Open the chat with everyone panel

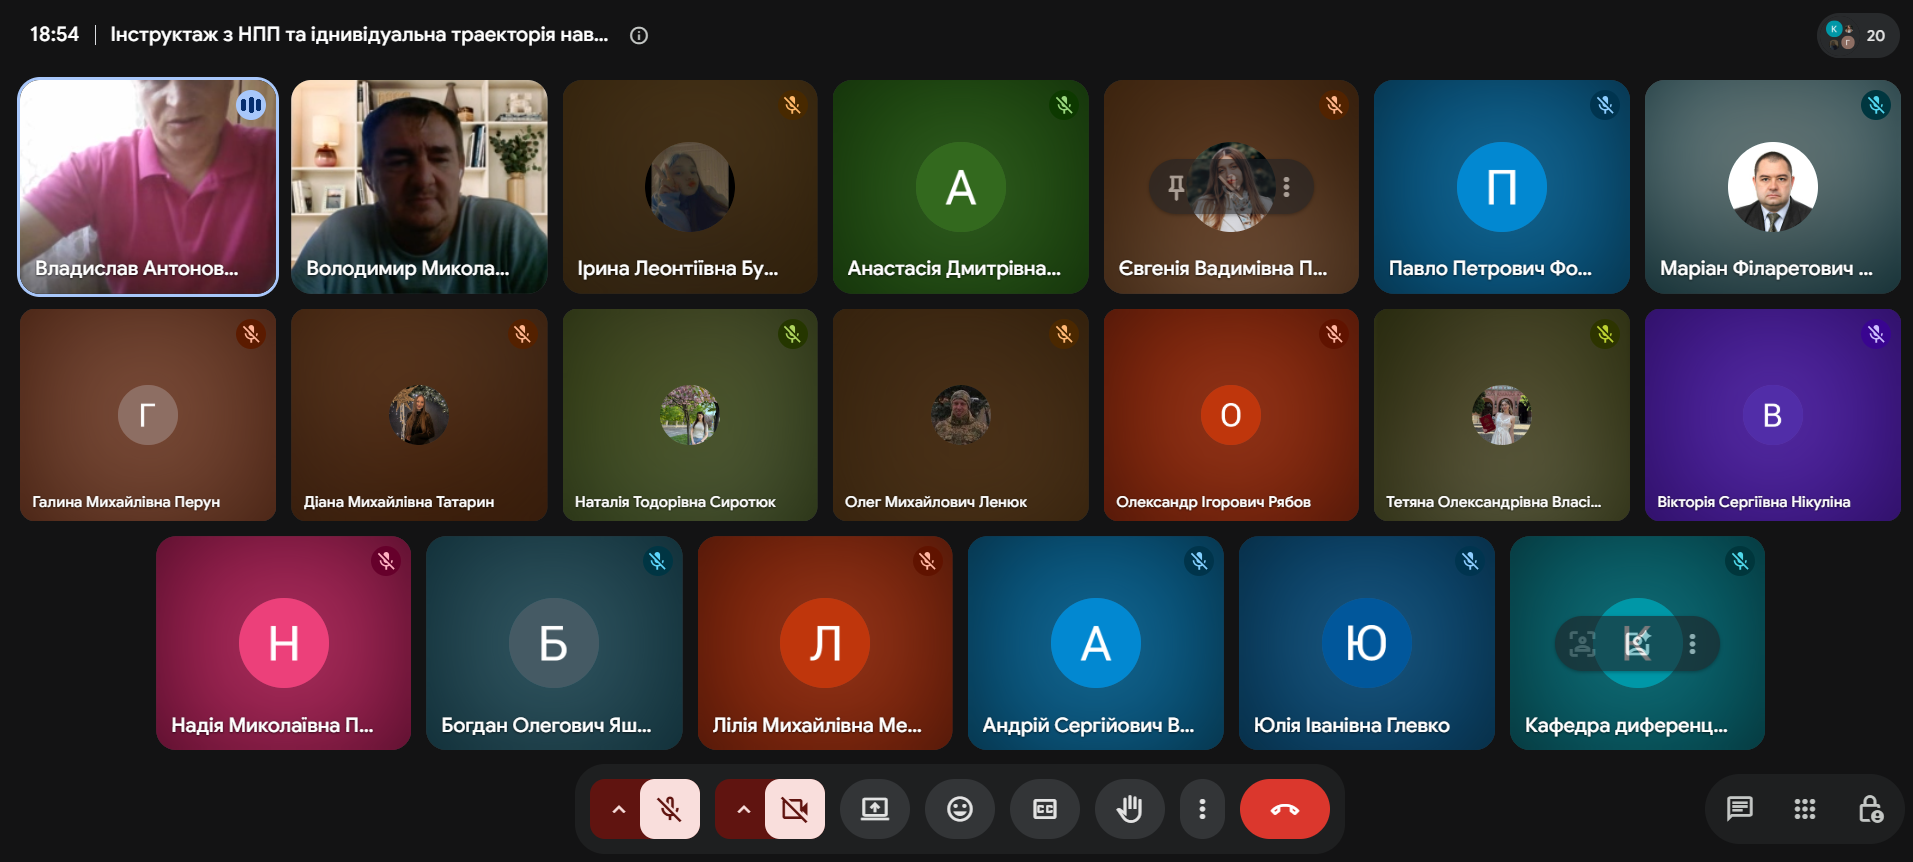point(1740,809)
